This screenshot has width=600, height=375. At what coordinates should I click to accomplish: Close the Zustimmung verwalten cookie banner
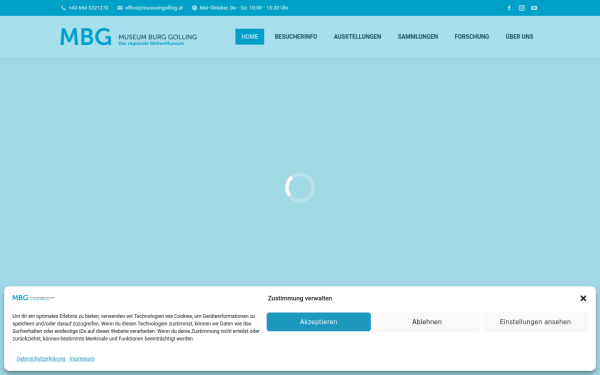[583, 298]
